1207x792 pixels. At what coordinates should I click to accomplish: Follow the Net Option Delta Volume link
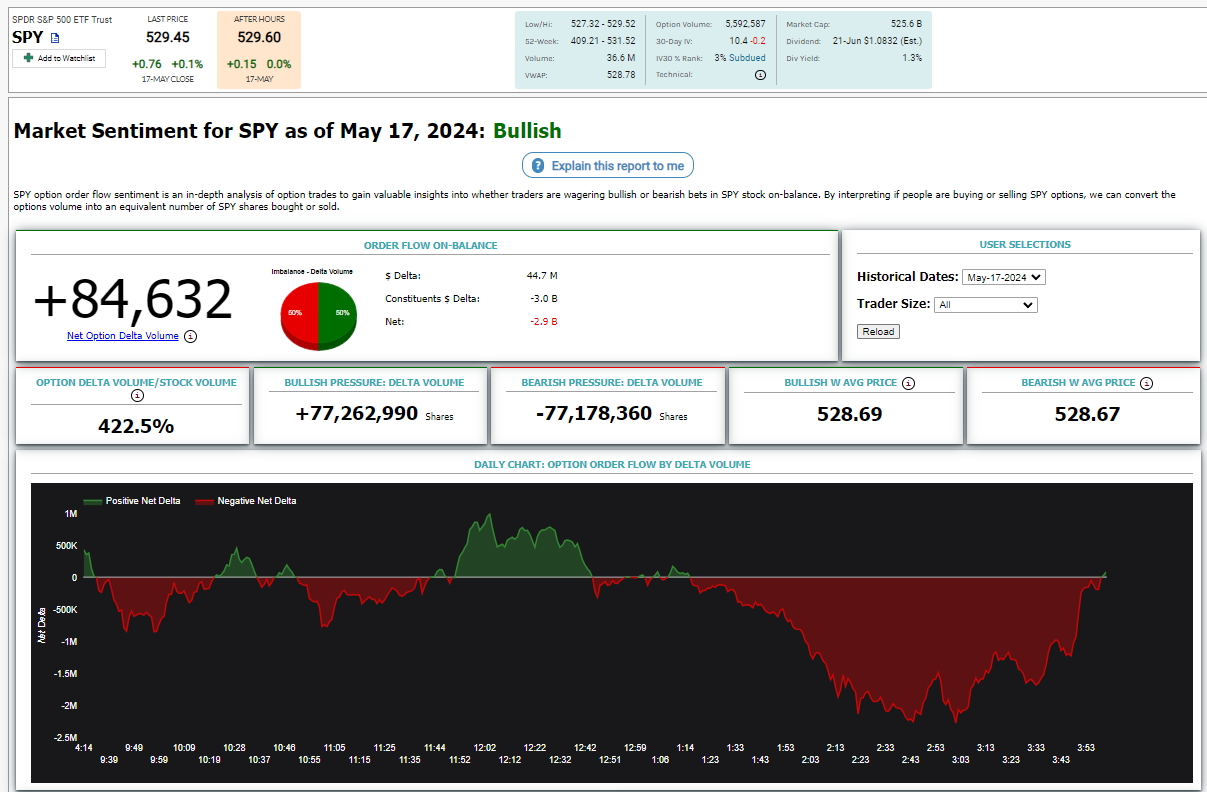click(x=123, y=336)
